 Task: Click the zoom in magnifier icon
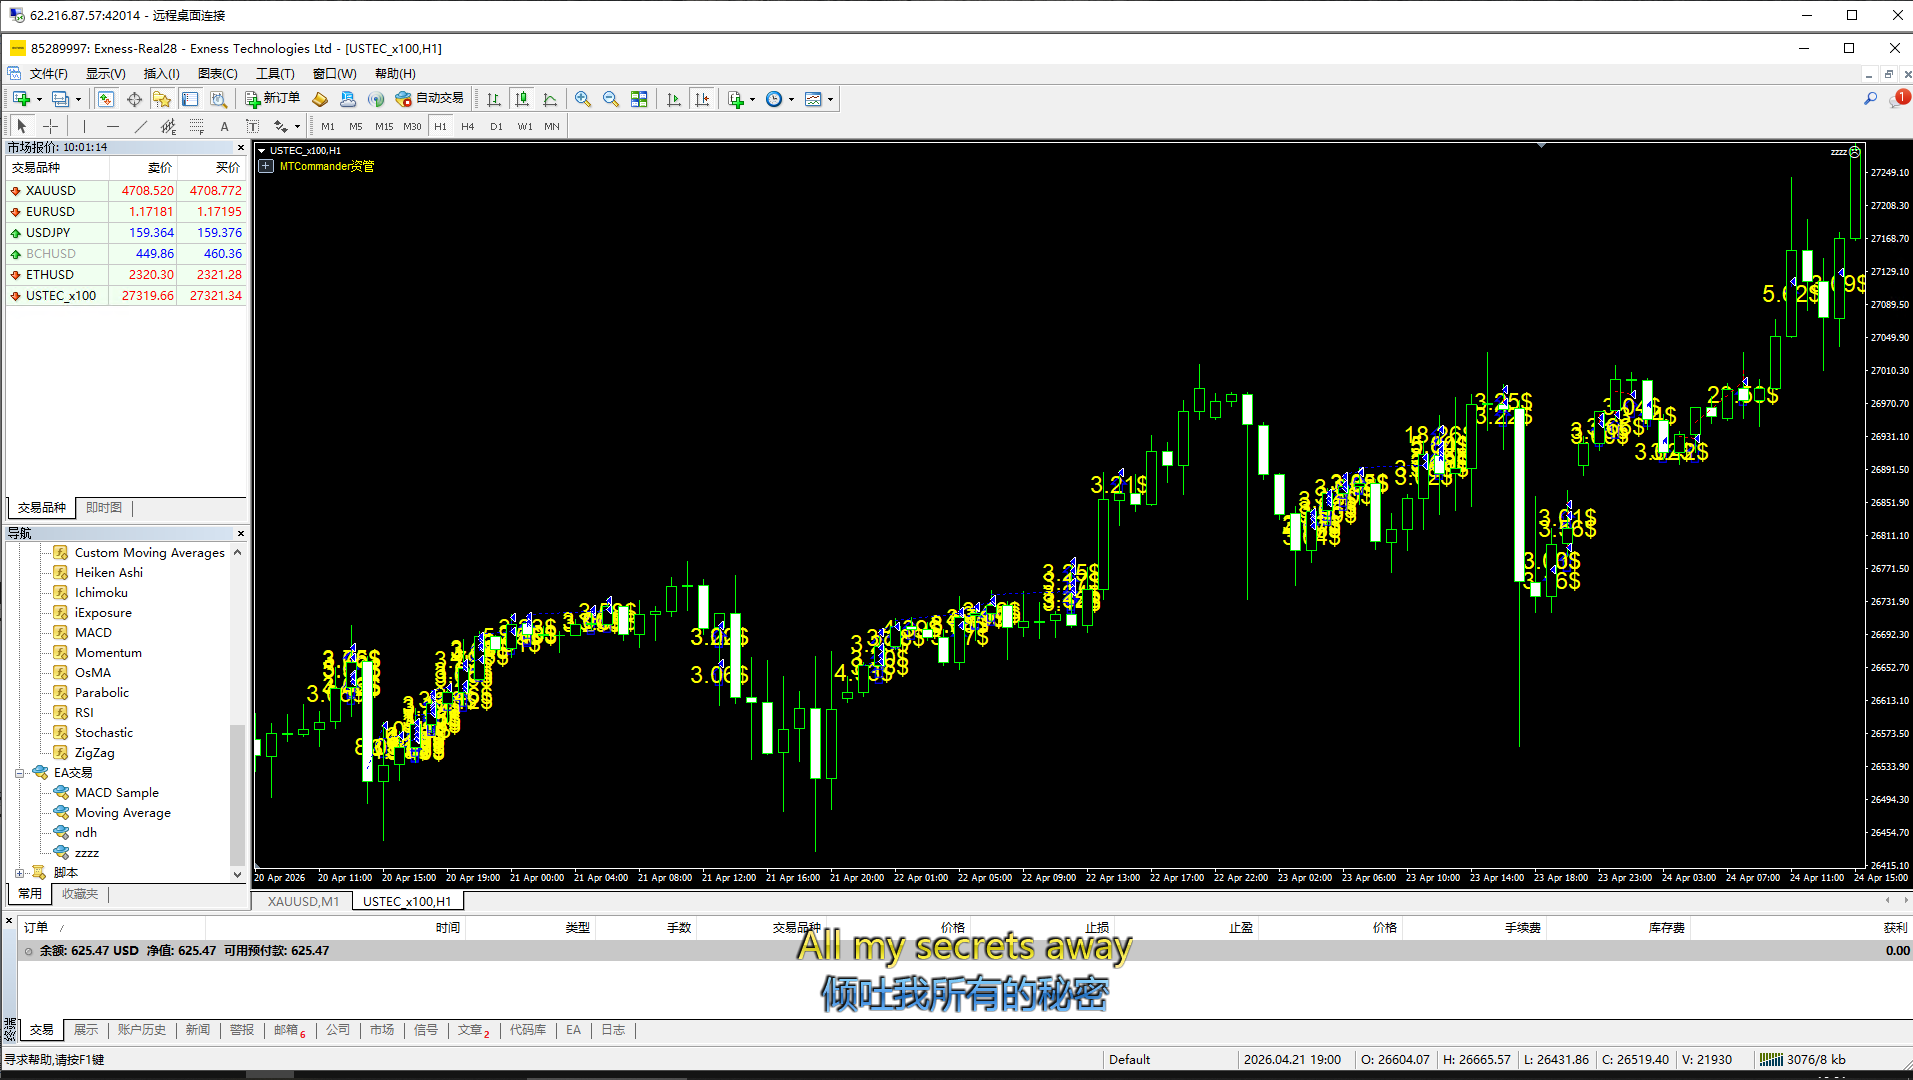pos(583,99)
